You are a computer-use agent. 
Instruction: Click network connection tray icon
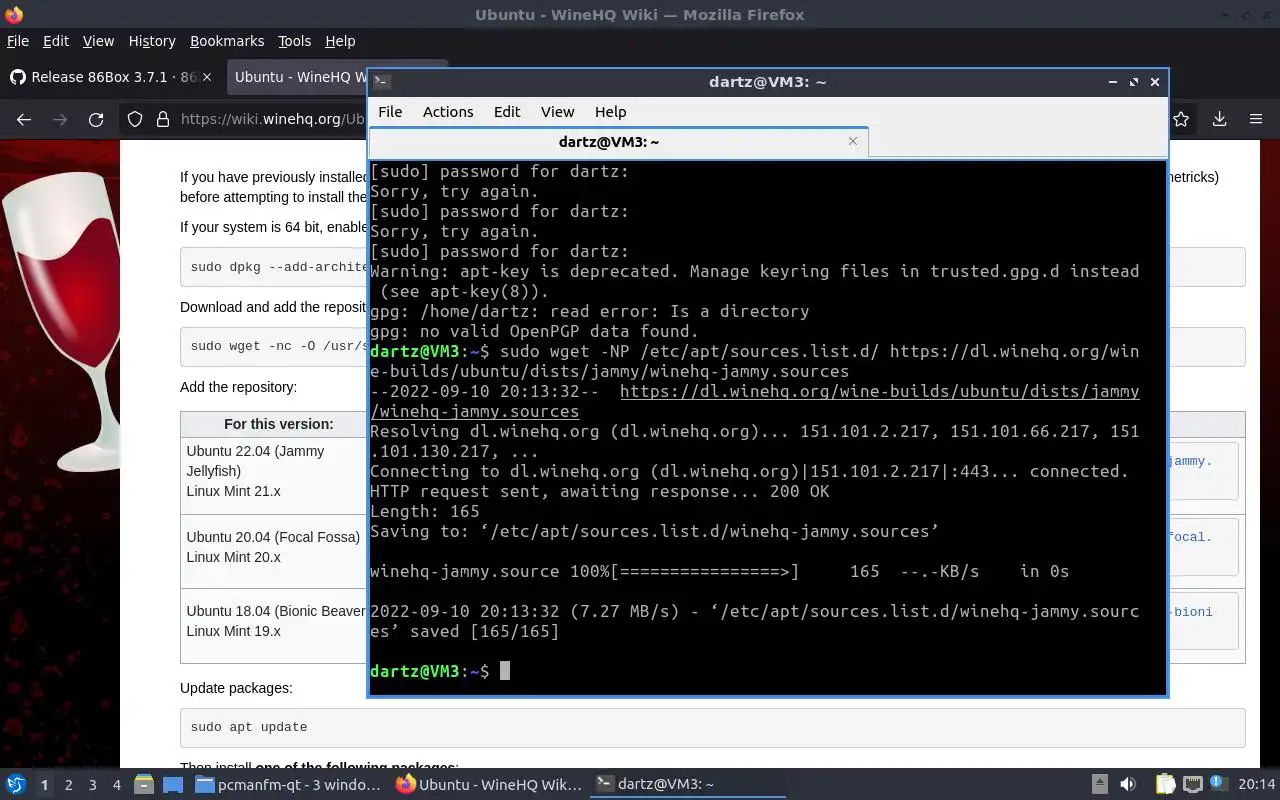[1193, 784]
